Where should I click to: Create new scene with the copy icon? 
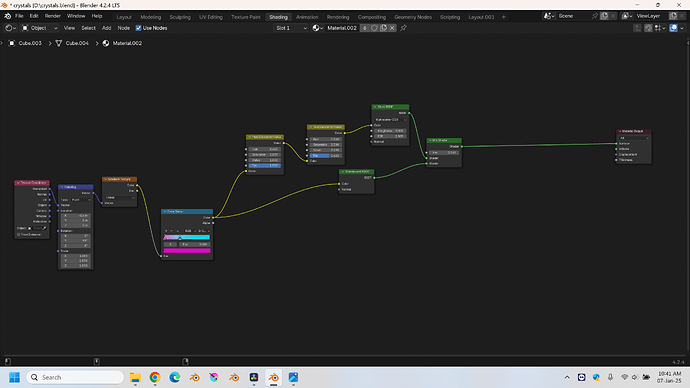(604, 16)
